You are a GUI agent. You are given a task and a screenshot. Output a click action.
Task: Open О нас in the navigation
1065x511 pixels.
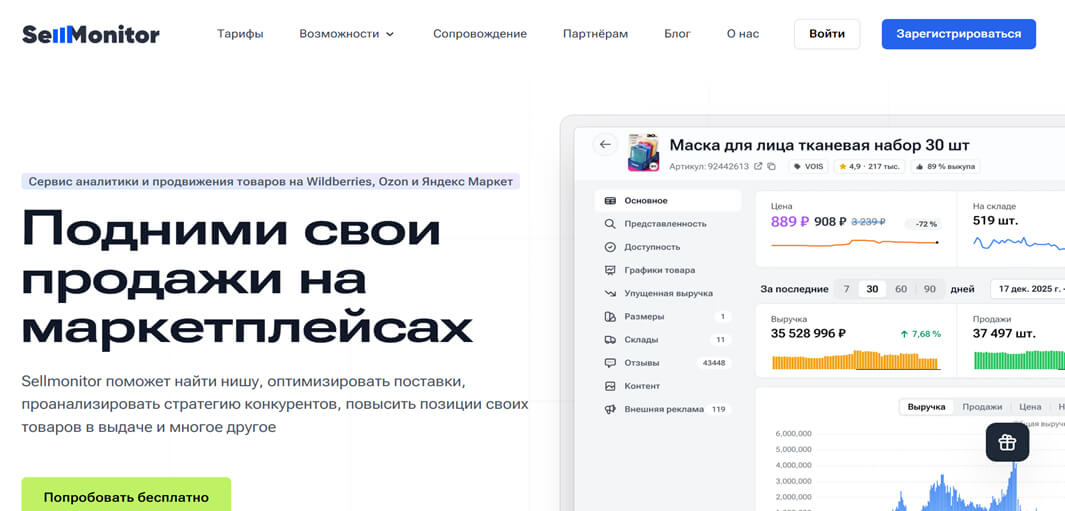pos(742,34)
